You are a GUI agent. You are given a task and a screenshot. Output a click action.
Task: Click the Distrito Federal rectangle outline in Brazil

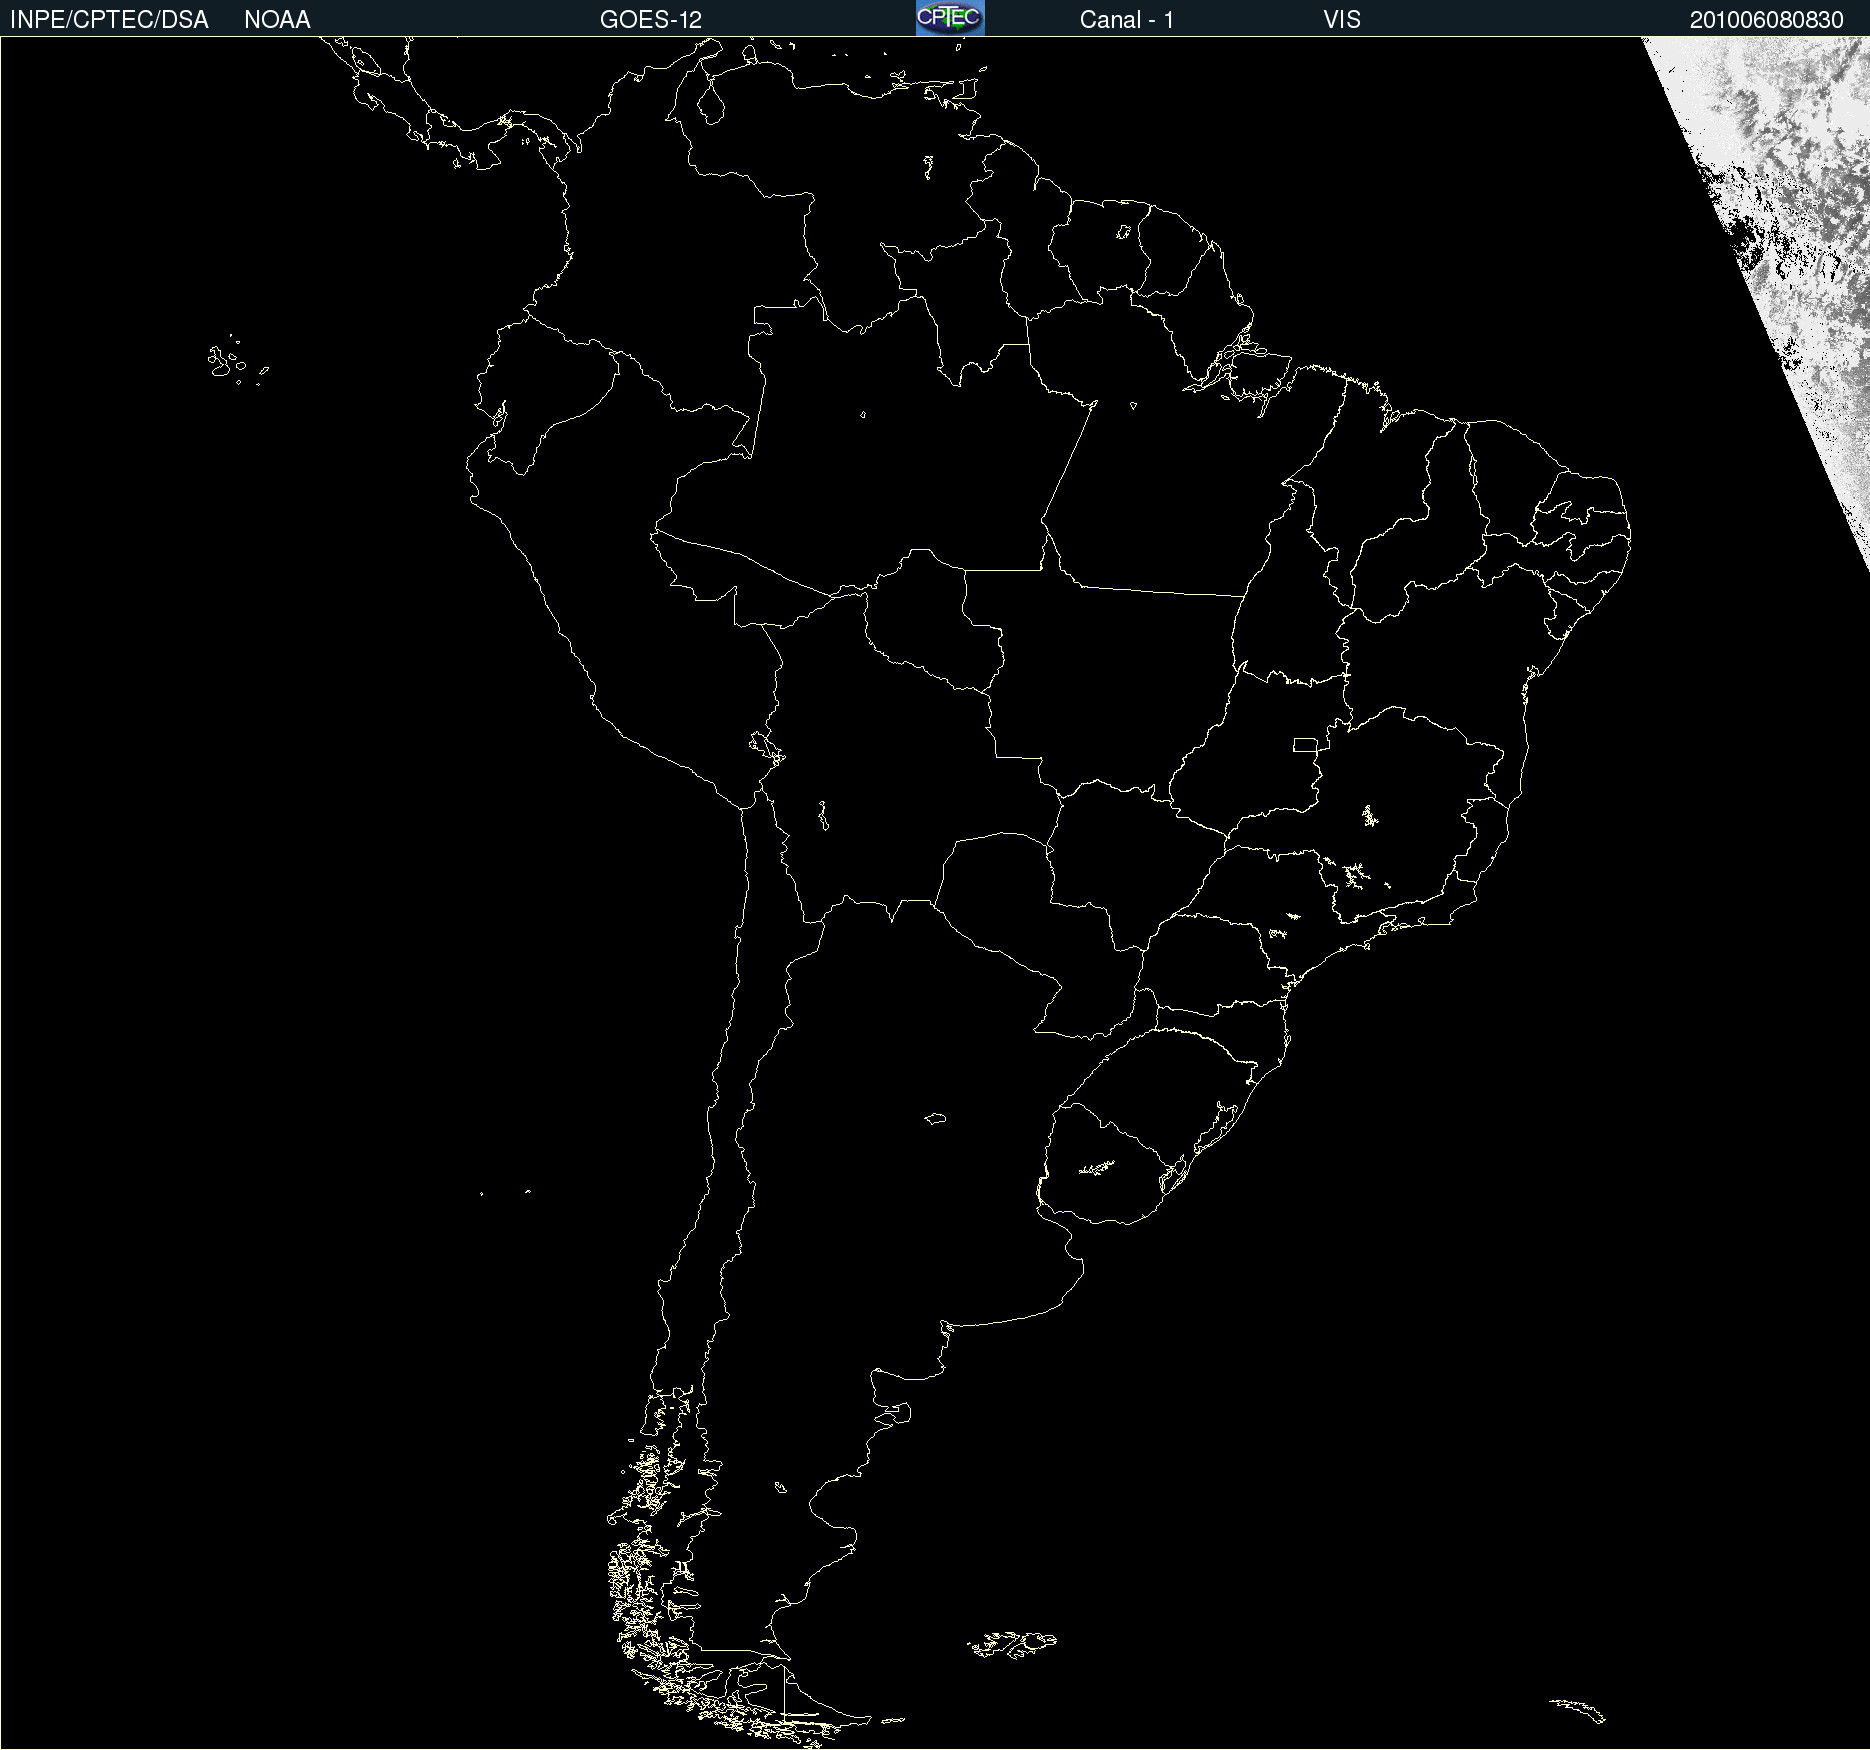(1305, 745)
